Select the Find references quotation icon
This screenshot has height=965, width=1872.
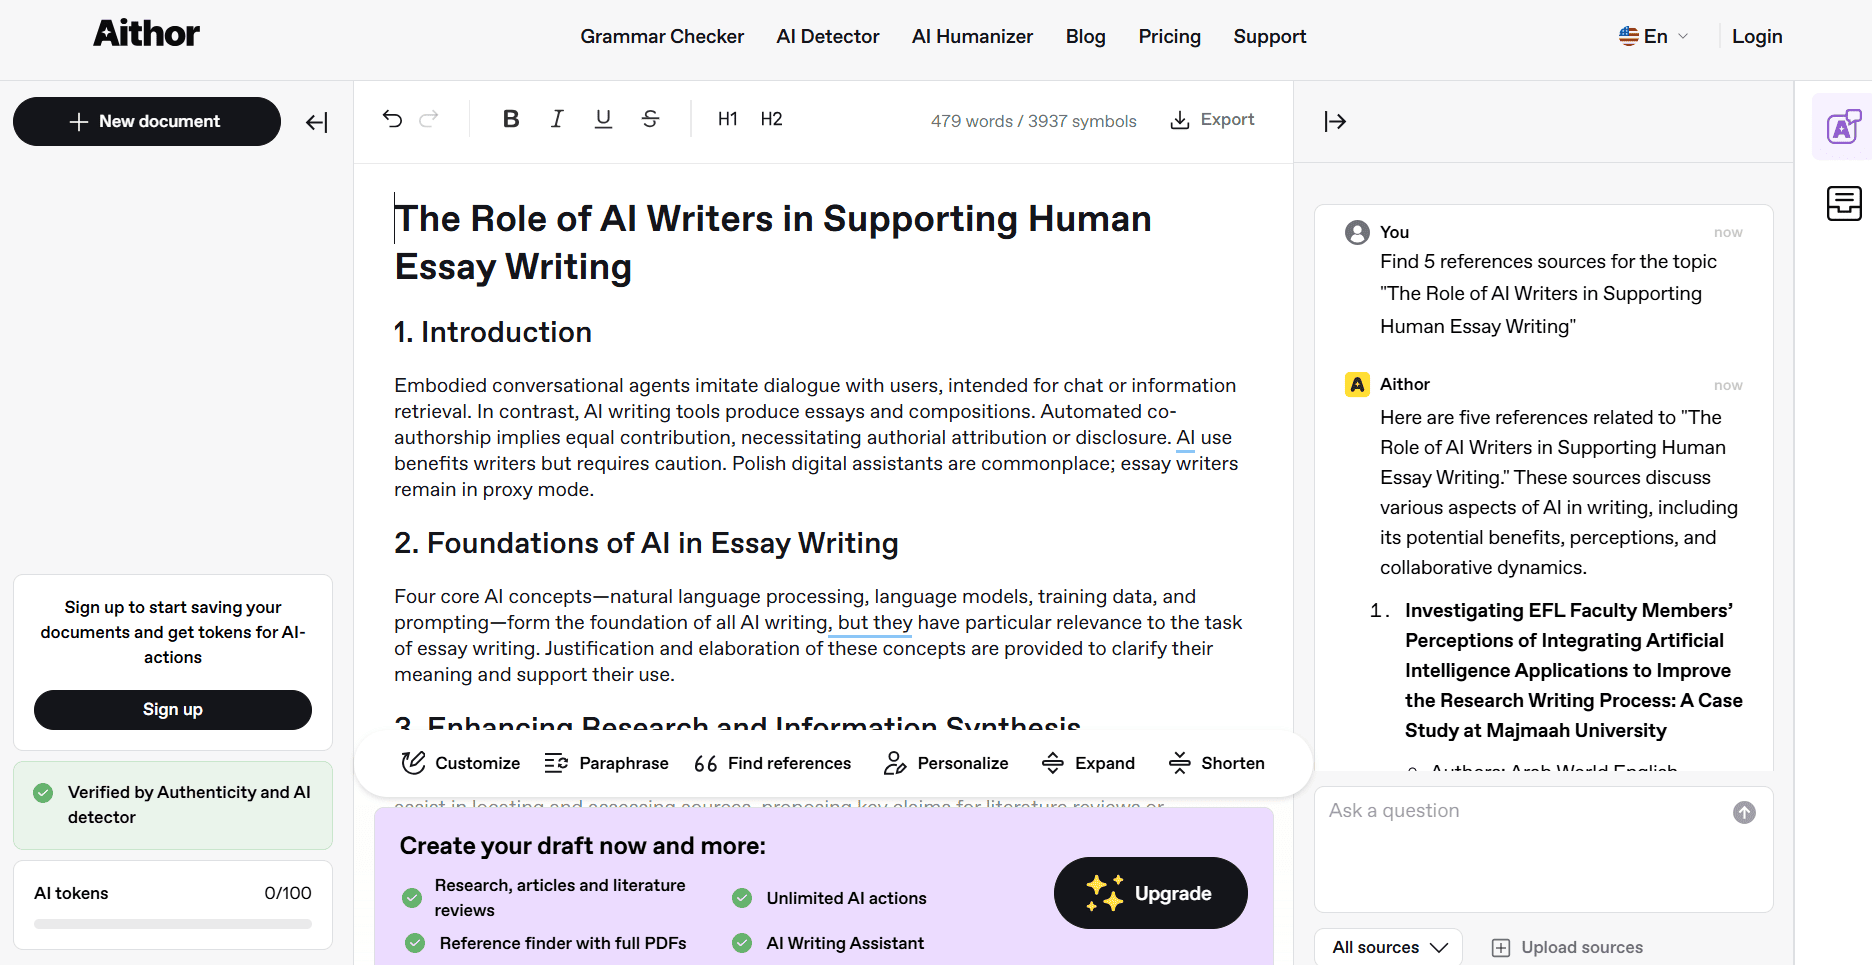(705, 762)
